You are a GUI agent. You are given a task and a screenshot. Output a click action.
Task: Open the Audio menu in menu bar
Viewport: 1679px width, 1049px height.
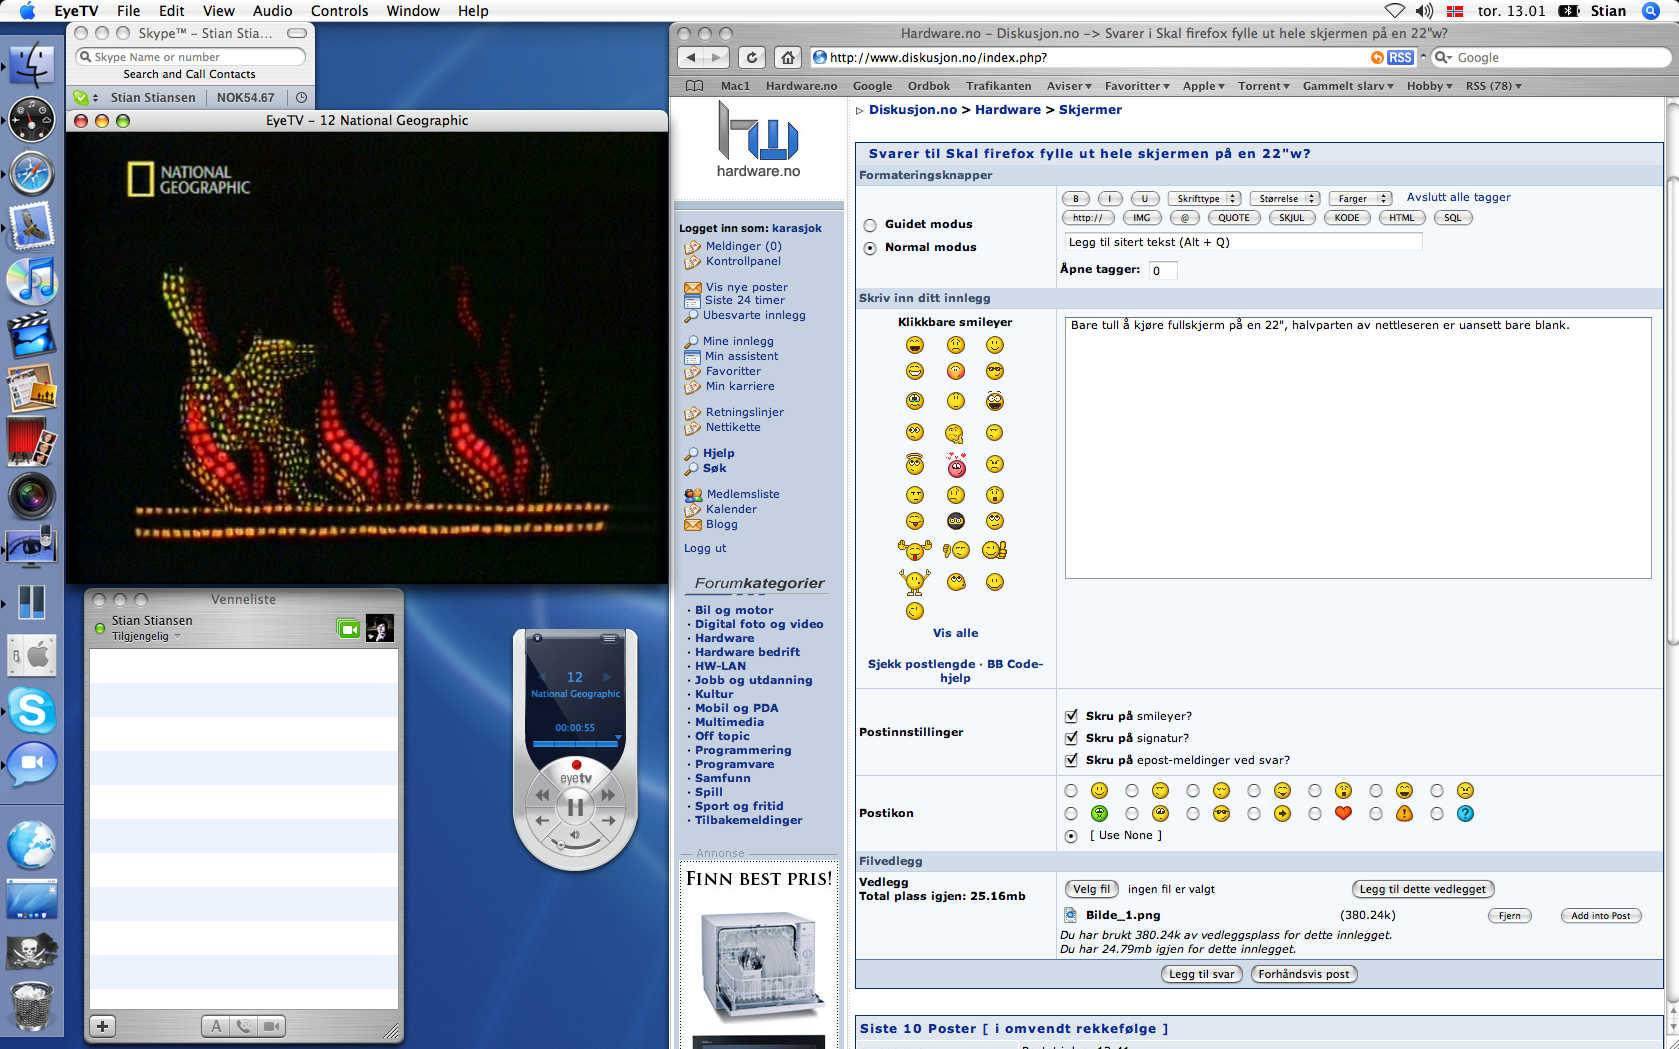pyautogui.click(x=272, y=11)
